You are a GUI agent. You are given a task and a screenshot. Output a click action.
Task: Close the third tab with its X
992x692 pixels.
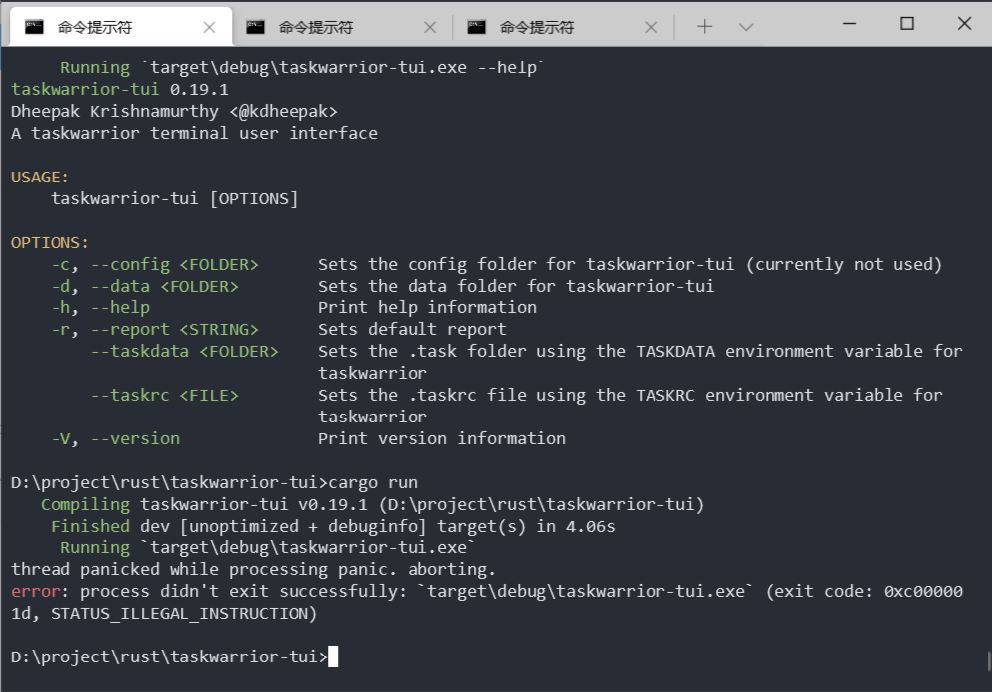(650, 26)
